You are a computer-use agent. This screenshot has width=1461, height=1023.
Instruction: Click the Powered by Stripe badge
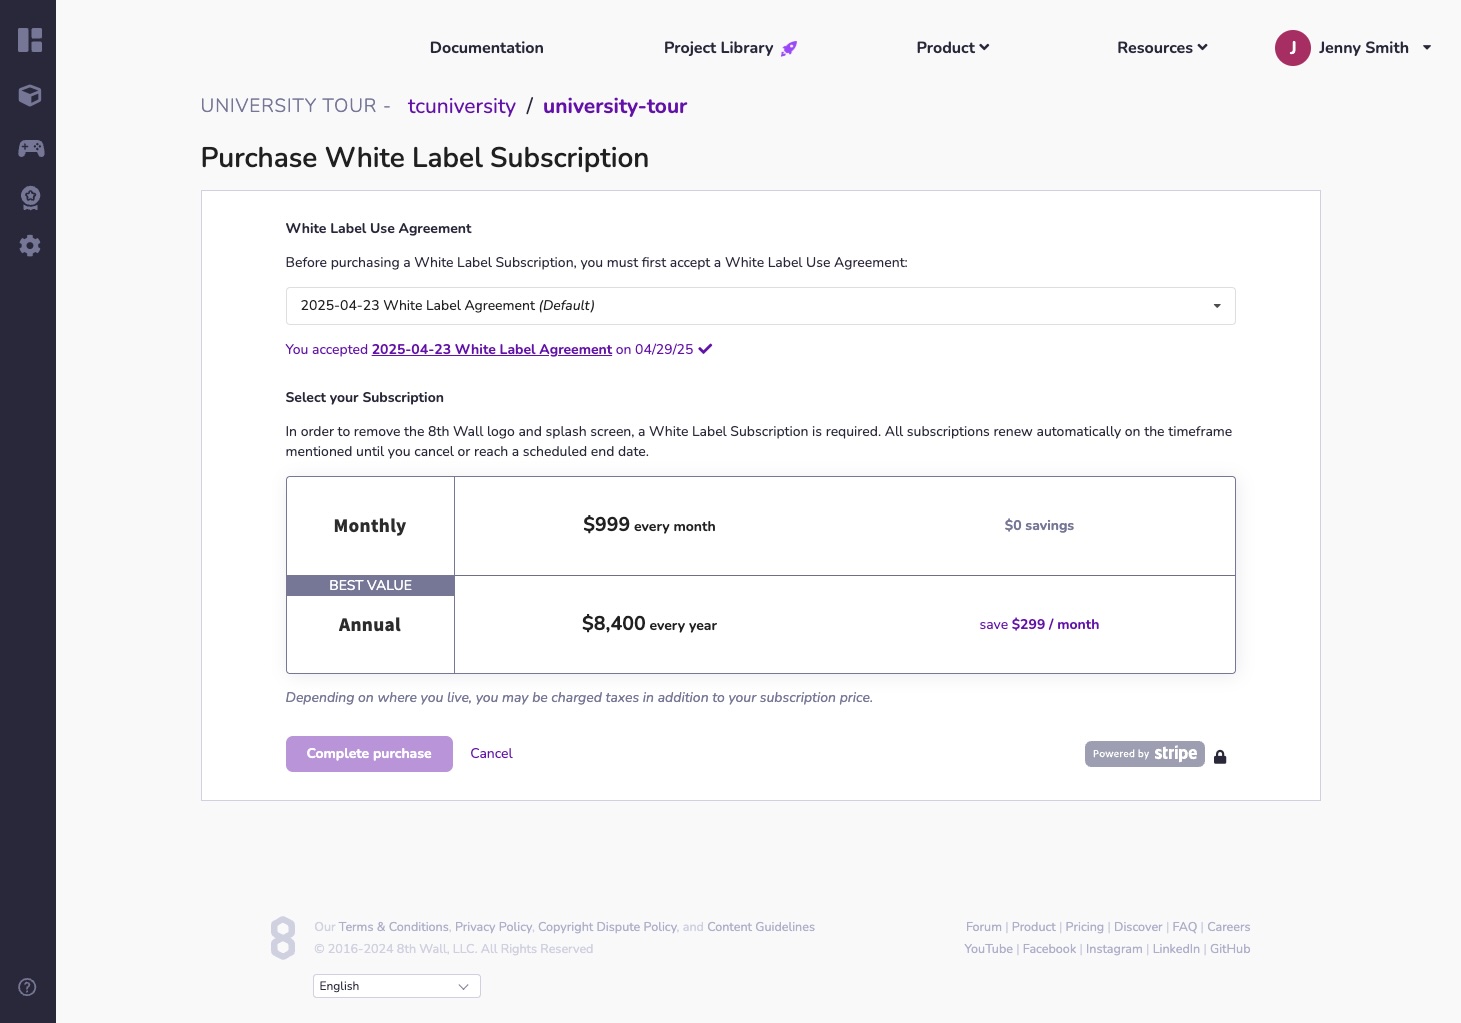1144,754
